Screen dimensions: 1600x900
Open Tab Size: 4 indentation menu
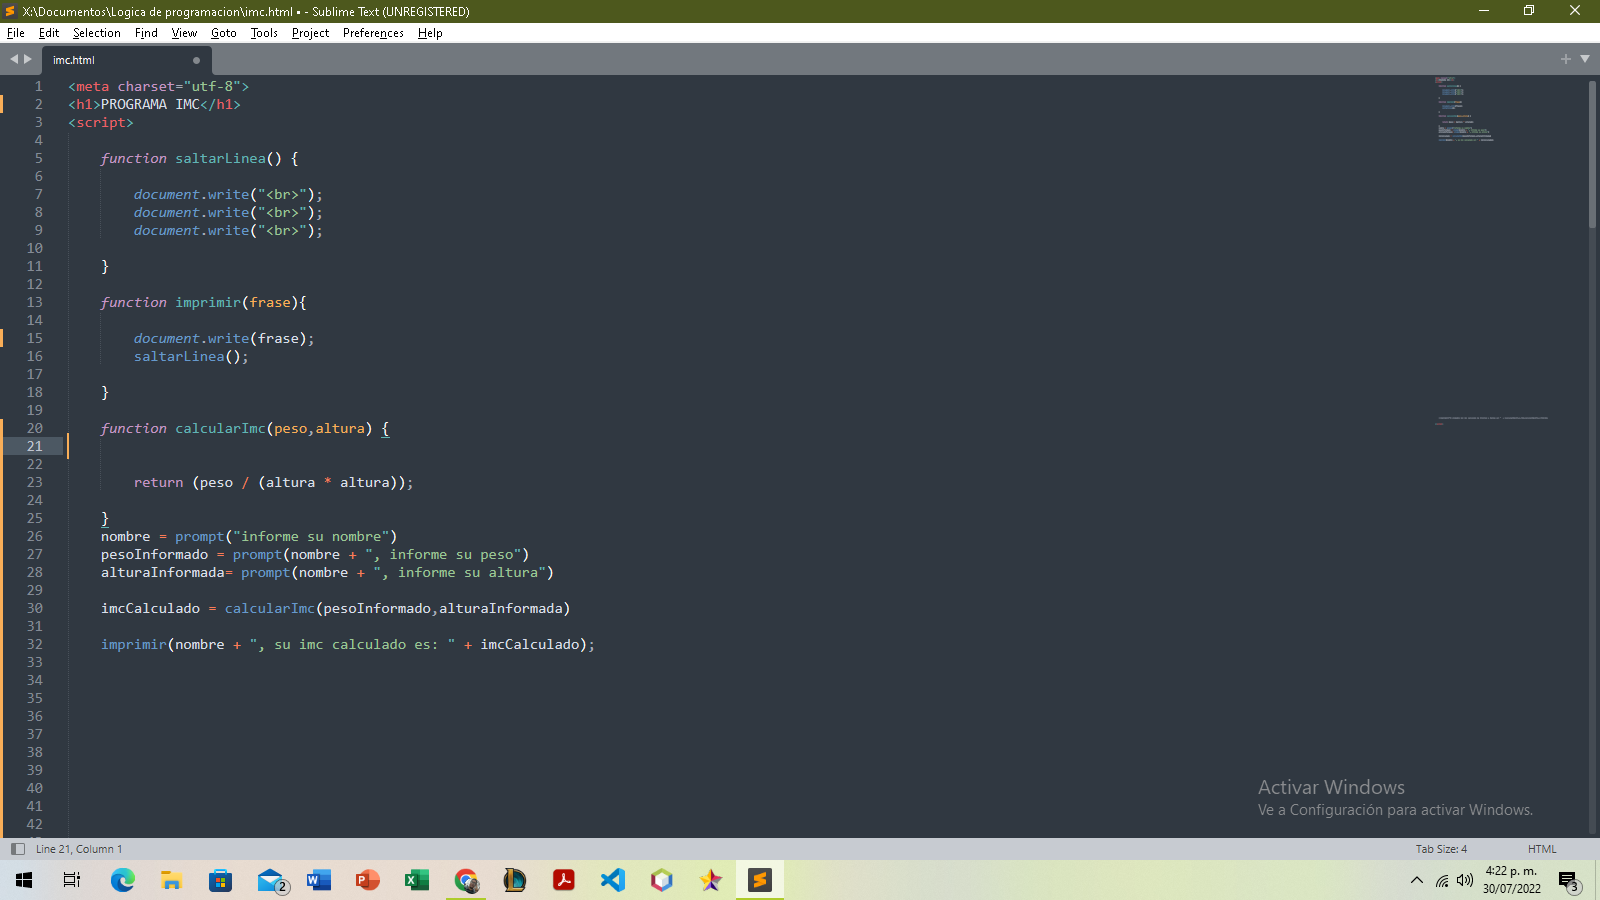[1441, 849]
